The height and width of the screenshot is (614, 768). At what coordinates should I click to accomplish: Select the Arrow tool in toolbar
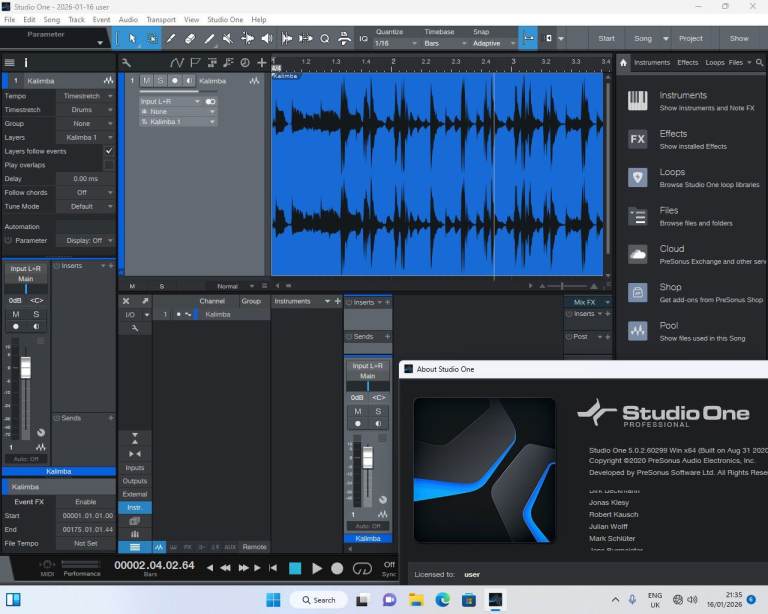pos(131,38)
